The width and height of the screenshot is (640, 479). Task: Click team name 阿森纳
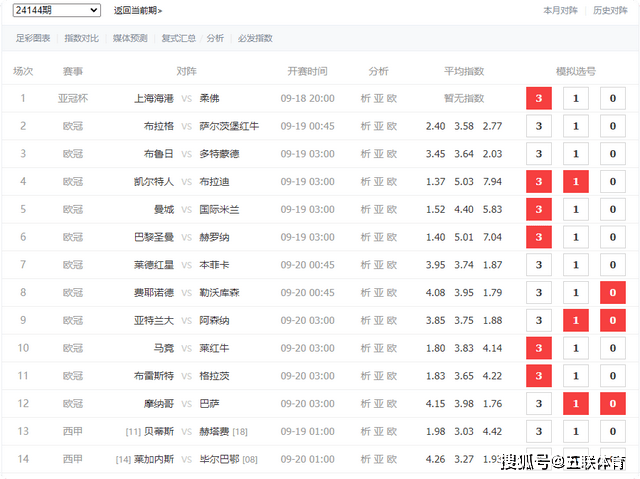pyautogui.click(x=214, y=320)
